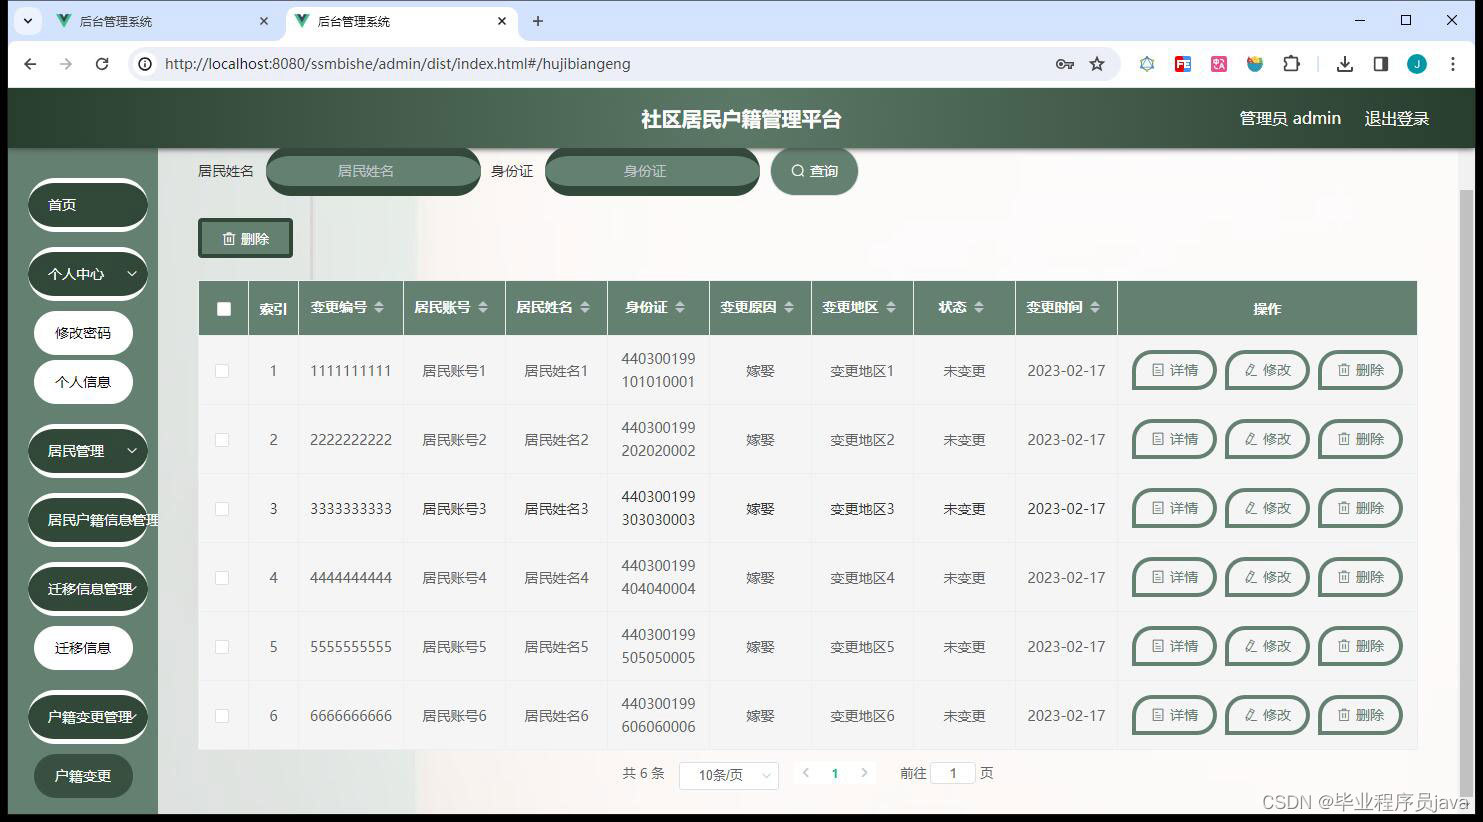
Task: Open the browser extensions puzzle icon
Action: click(1291, 64)
